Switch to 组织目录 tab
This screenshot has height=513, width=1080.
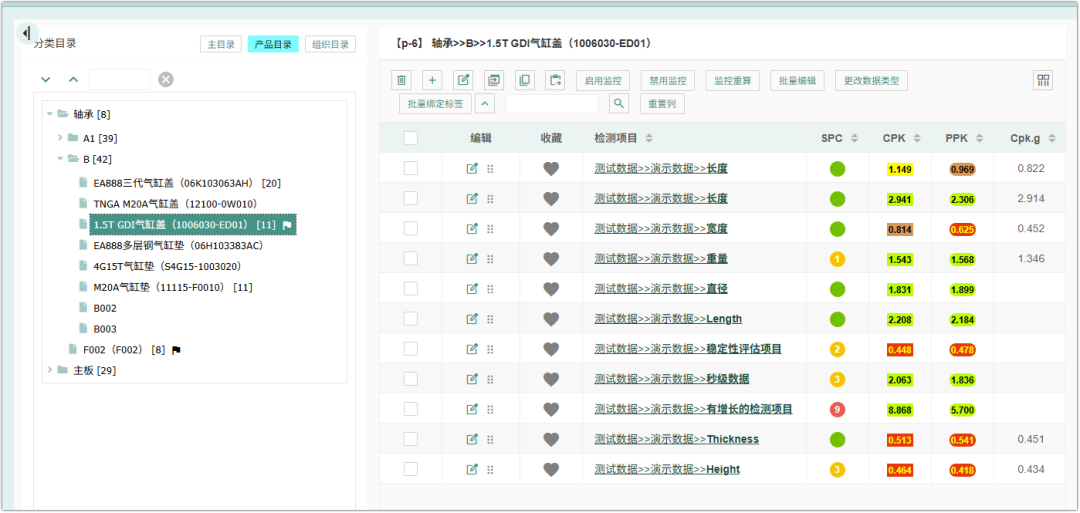(x=330, y=44)
